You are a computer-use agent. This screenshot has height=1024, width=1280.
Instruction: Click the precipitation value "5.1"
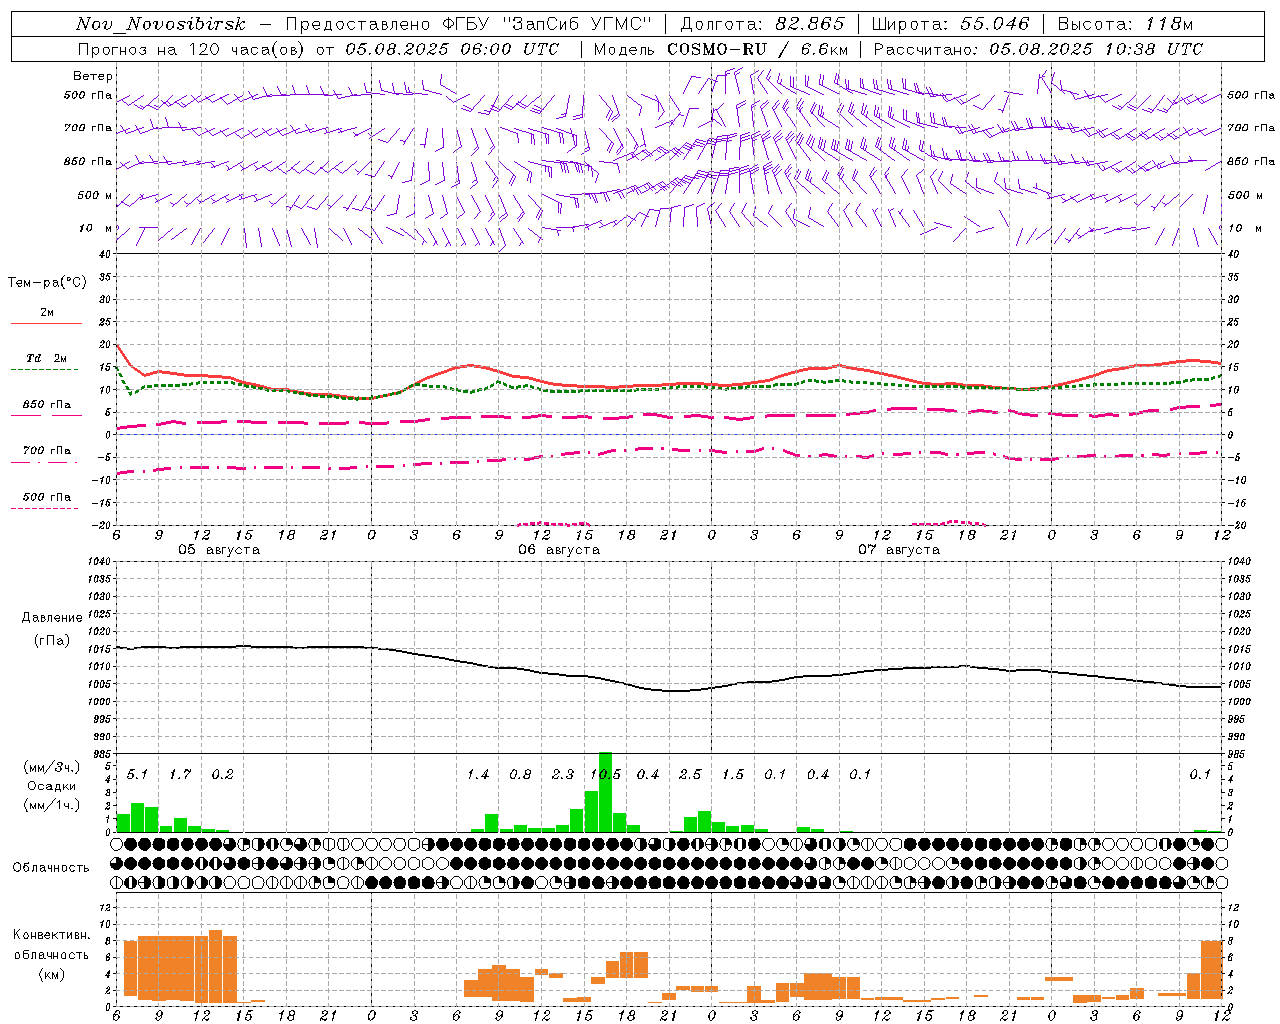coord(137,775)
